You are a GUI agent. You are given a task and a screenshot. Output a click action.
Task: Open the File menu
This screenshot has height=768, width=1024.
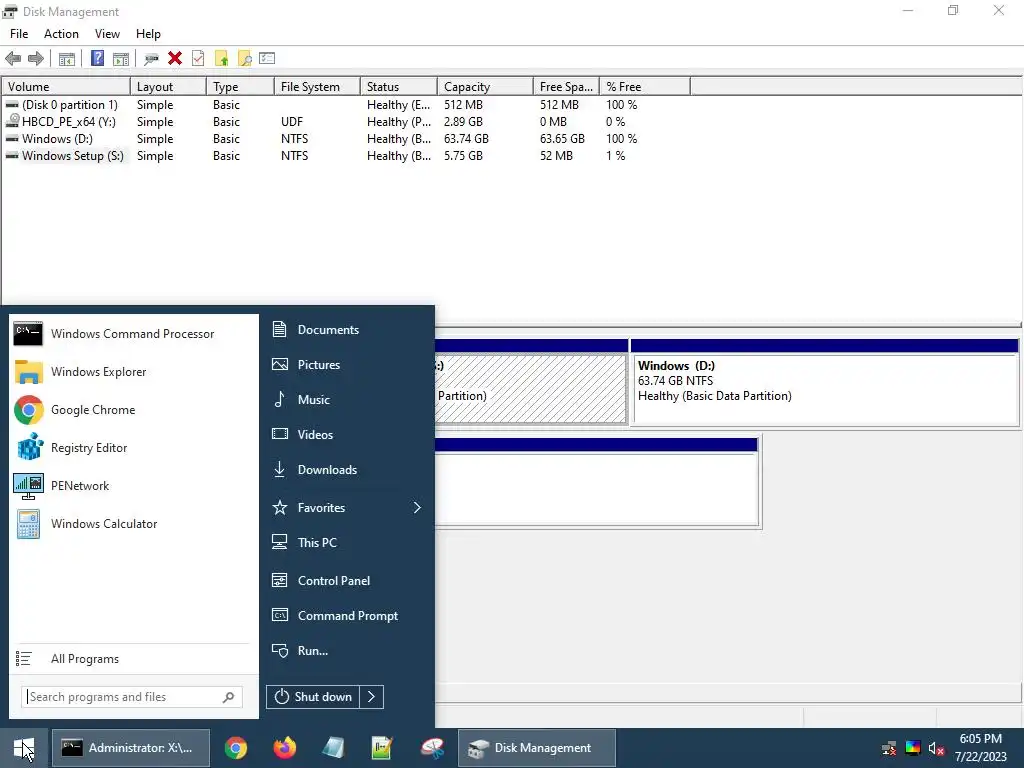(19, 34)
